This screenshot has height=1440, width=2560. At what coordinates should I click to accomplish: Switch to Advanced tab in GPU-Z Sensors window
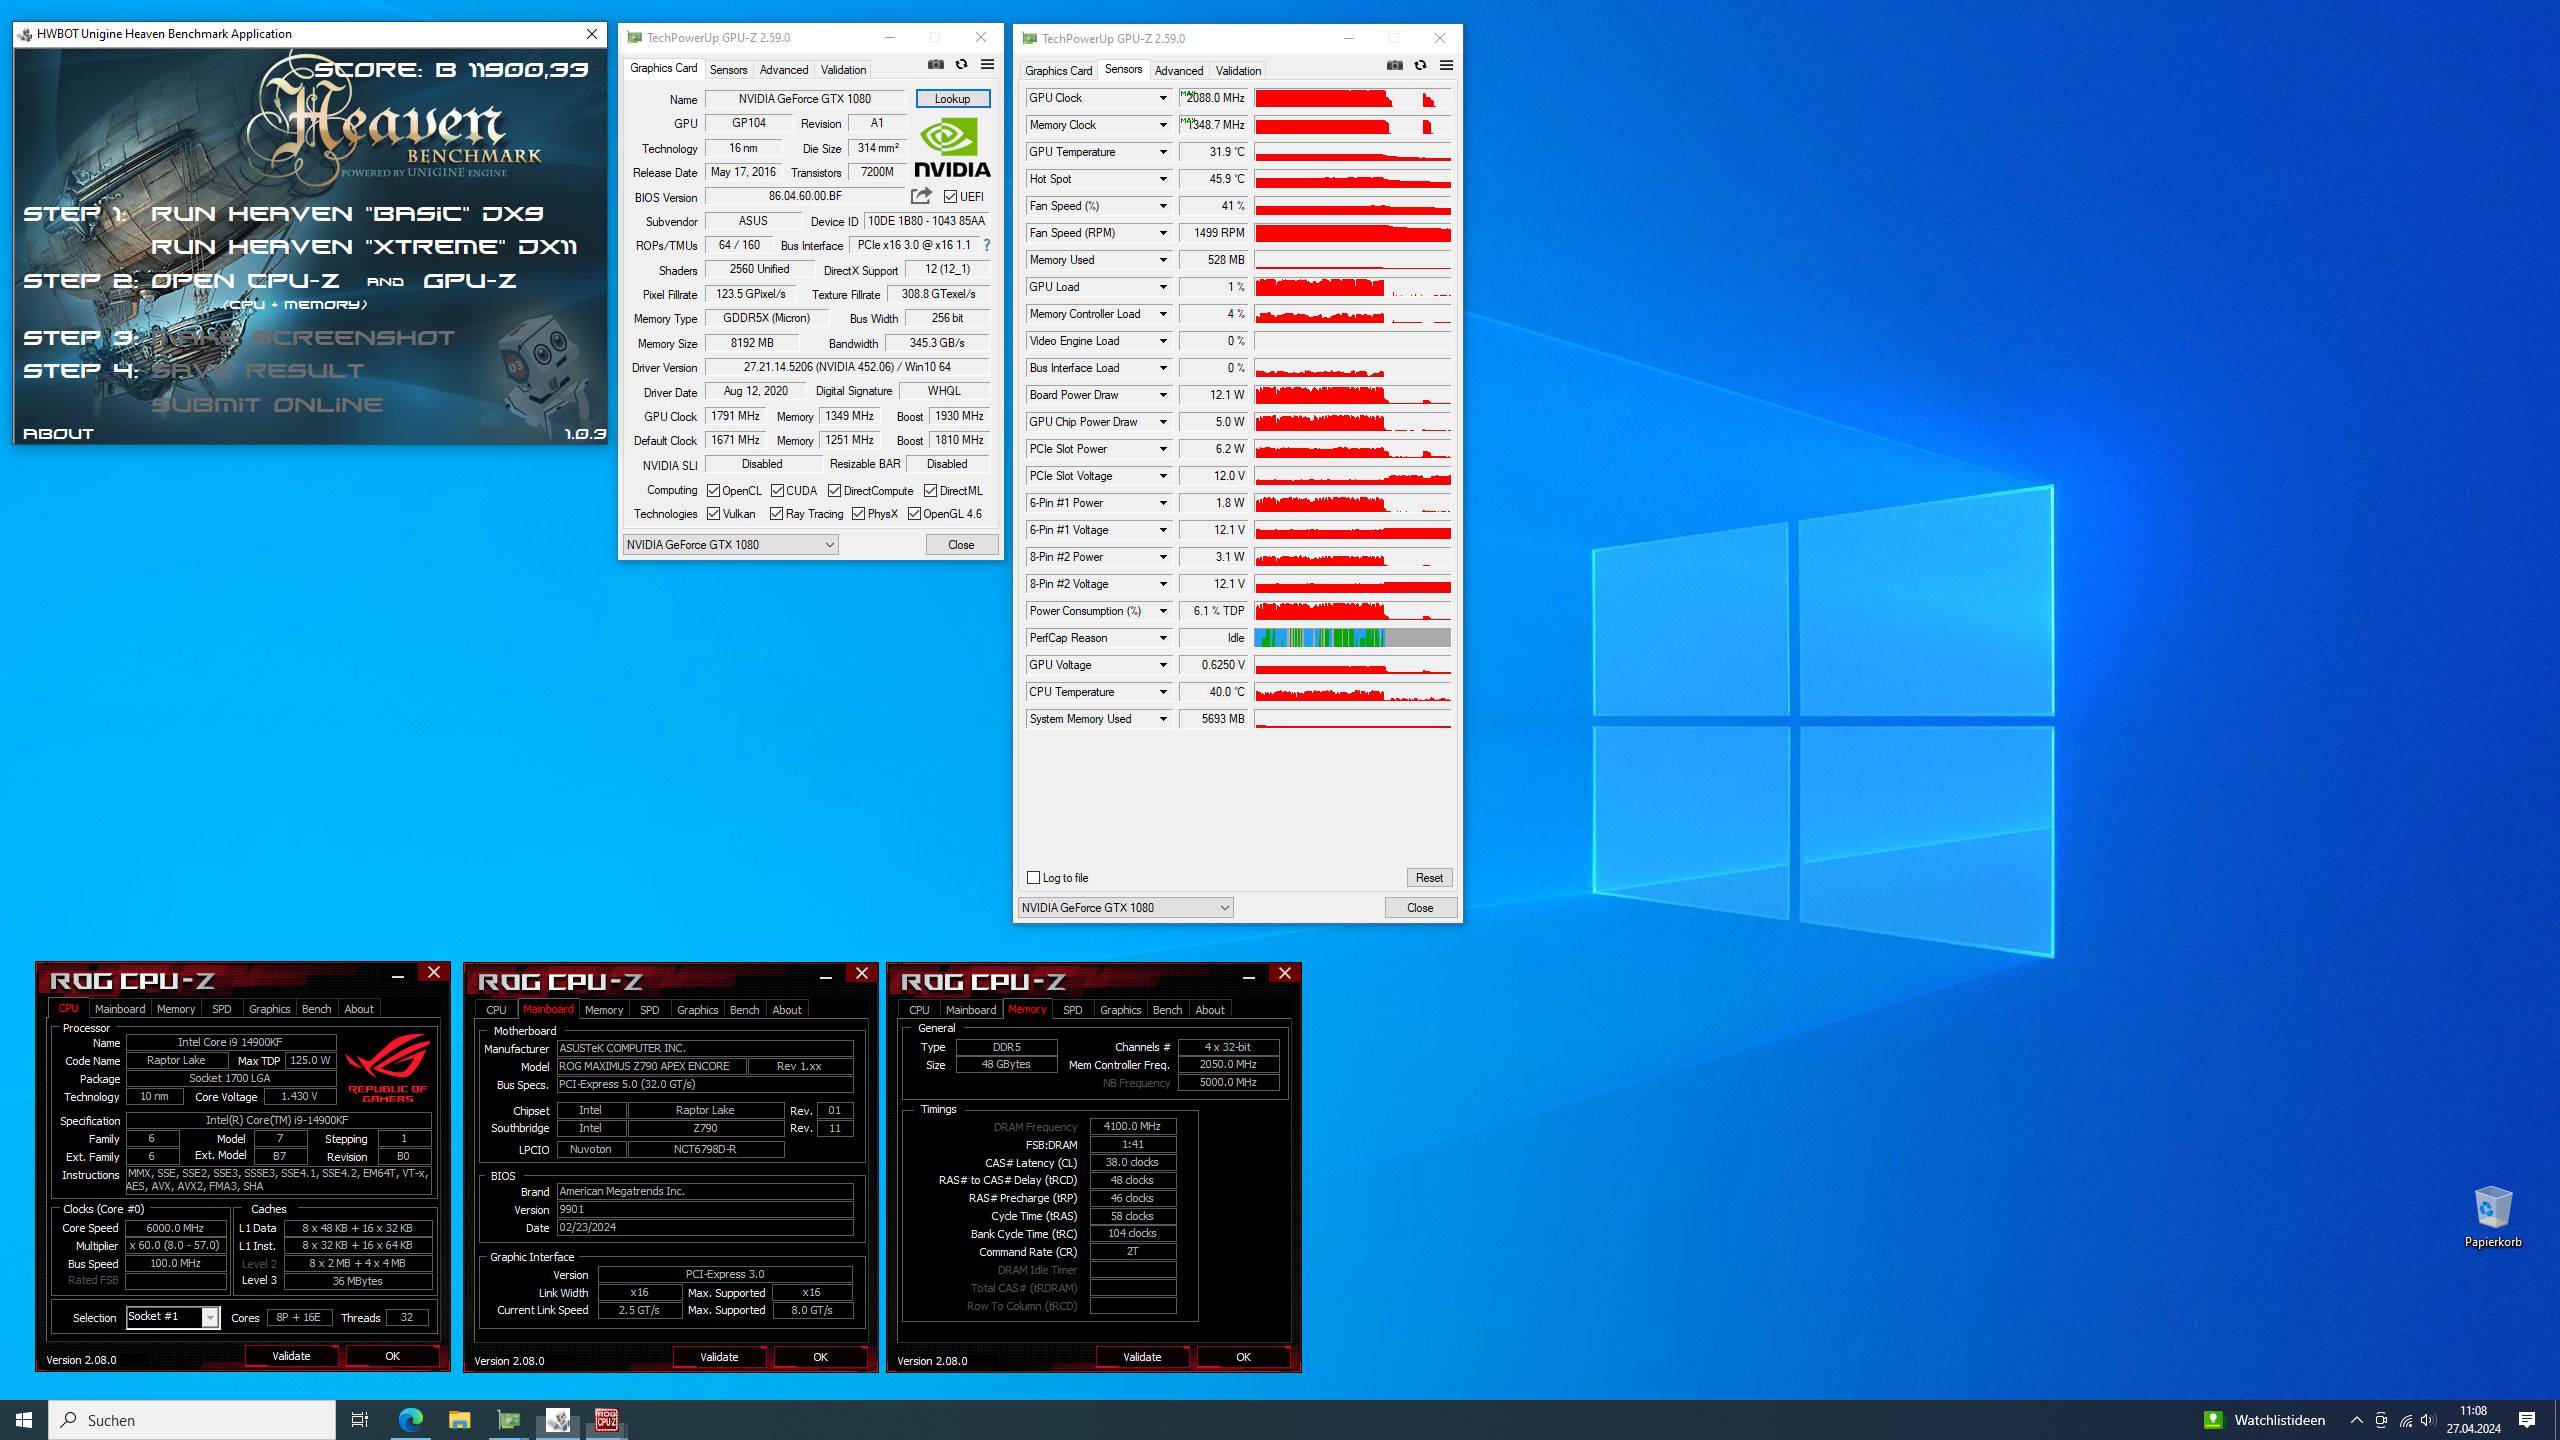click(1178, 71)
